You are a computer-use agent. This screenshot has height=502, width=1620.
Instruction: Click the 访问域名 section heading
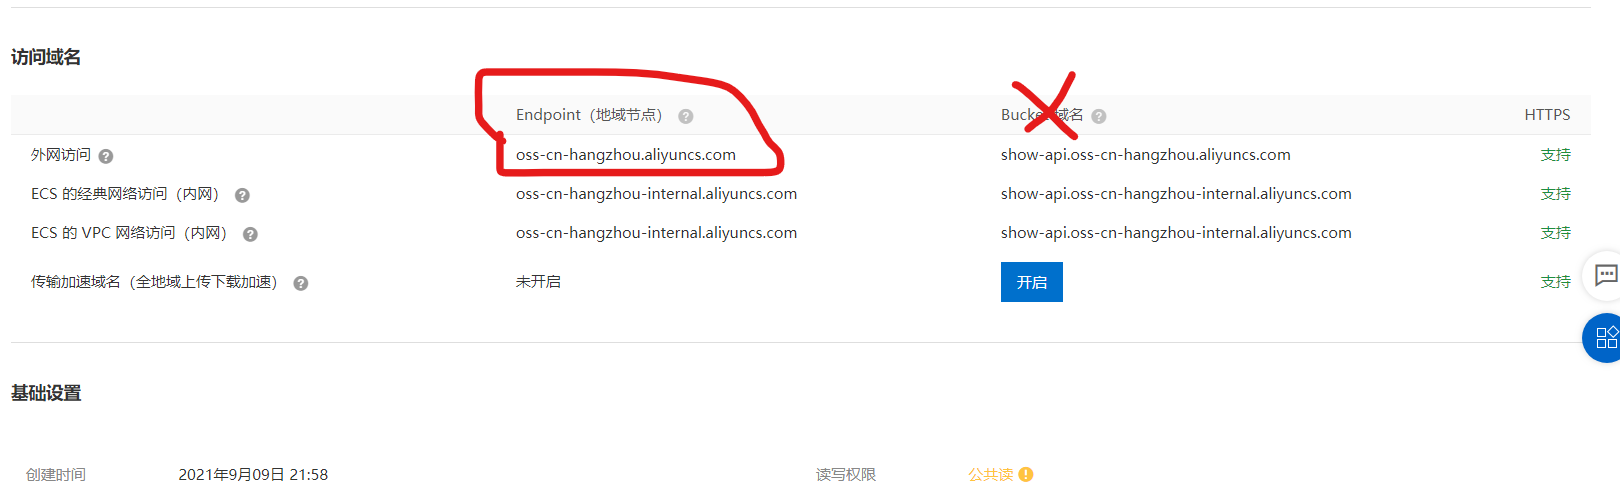click(x=46, y=57)
